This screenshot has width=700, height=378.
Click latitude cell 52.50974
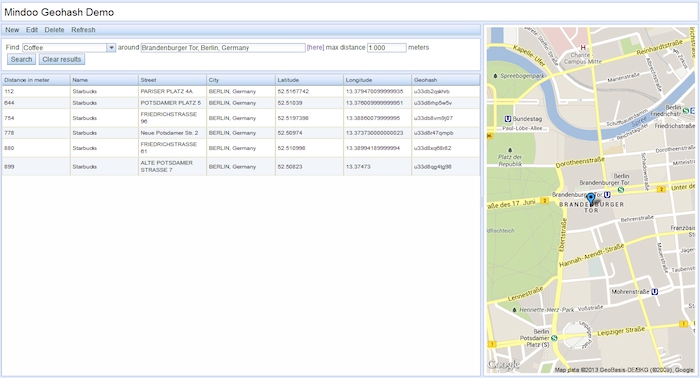click(x=290, y=133)
